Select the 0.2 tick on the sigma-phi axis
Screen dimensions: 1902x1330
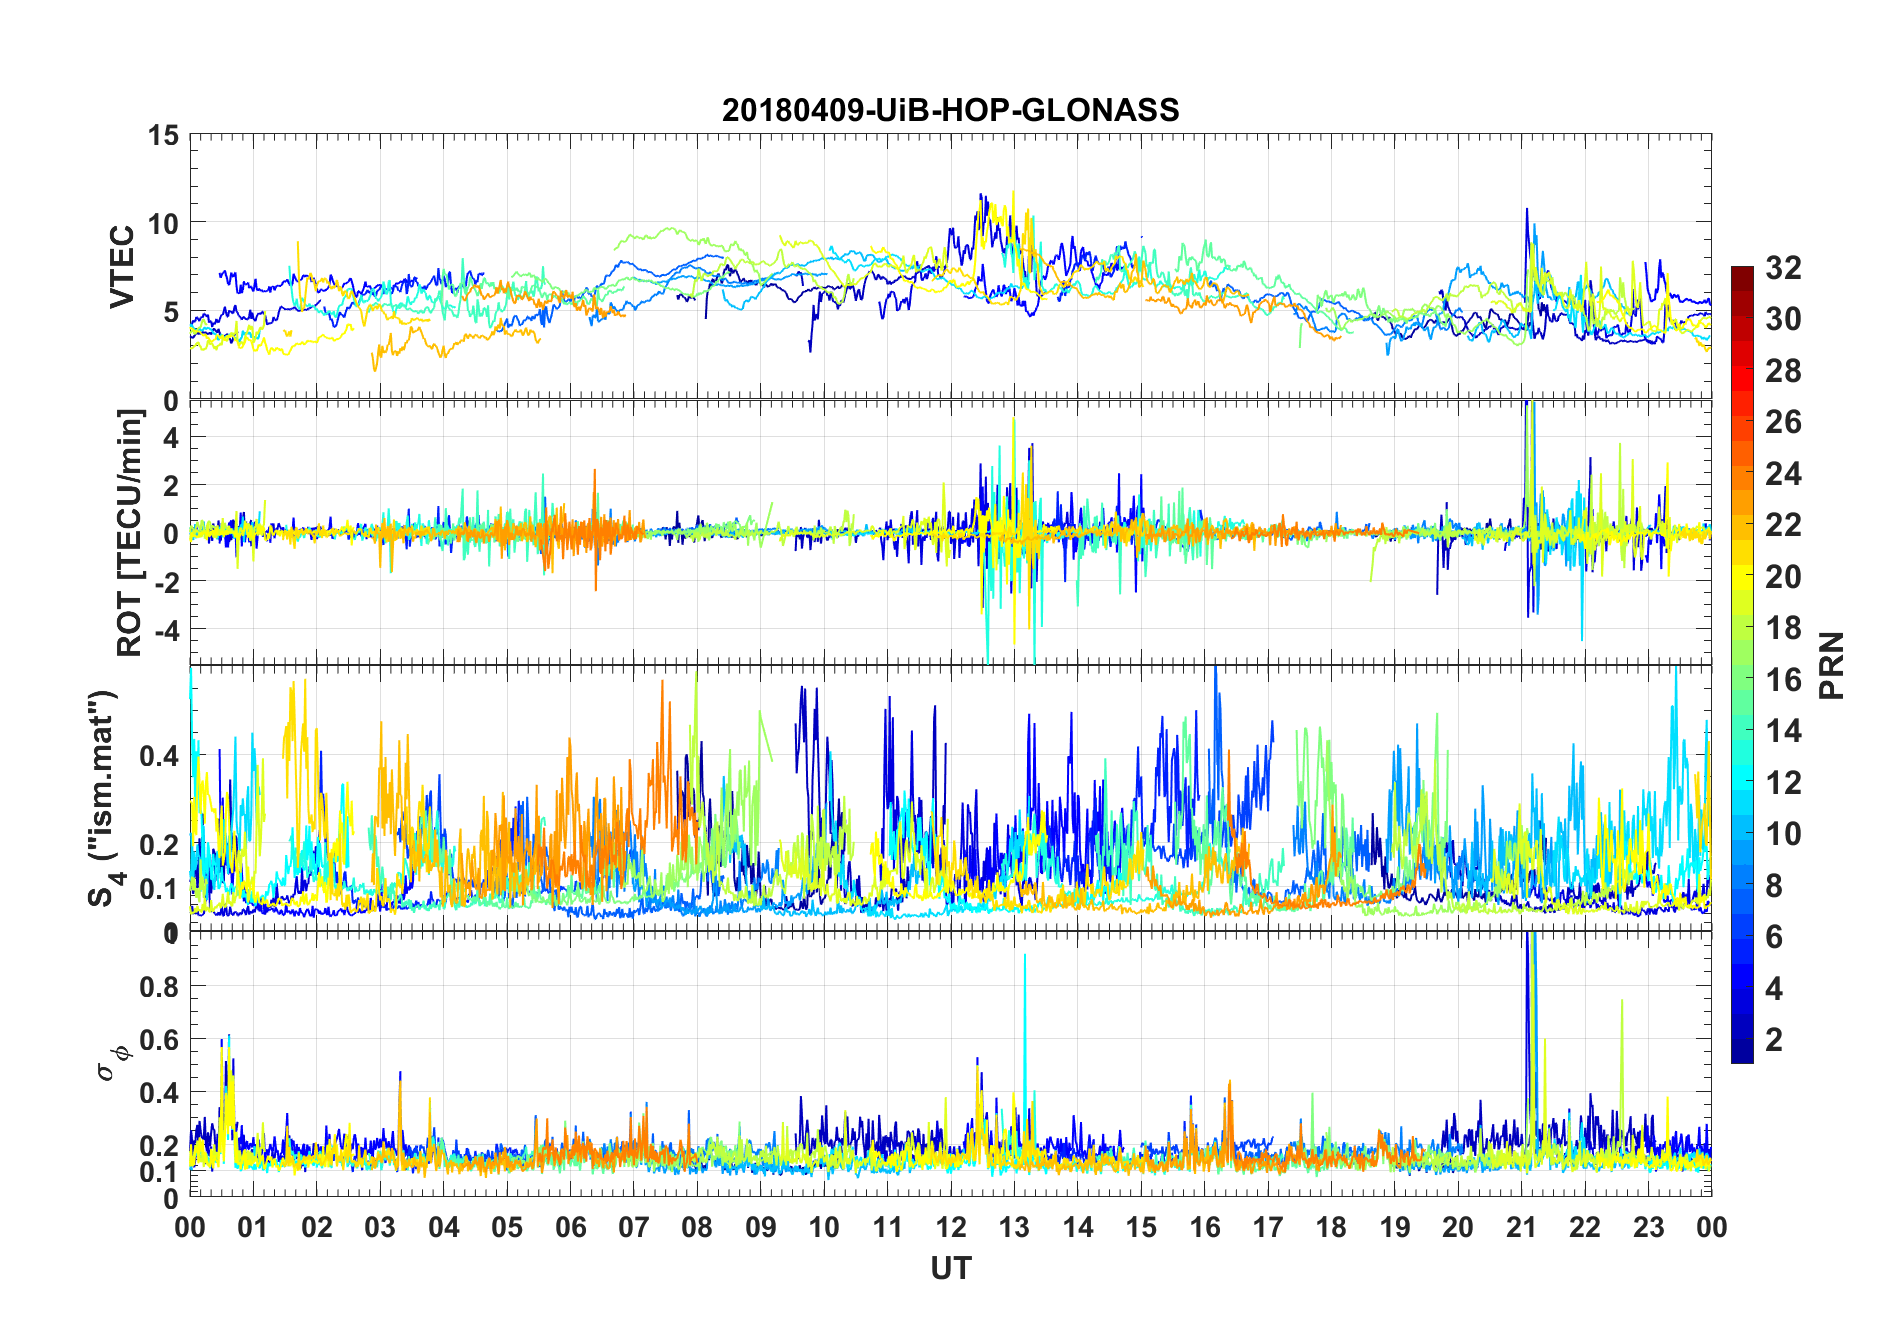[159, 1145]
